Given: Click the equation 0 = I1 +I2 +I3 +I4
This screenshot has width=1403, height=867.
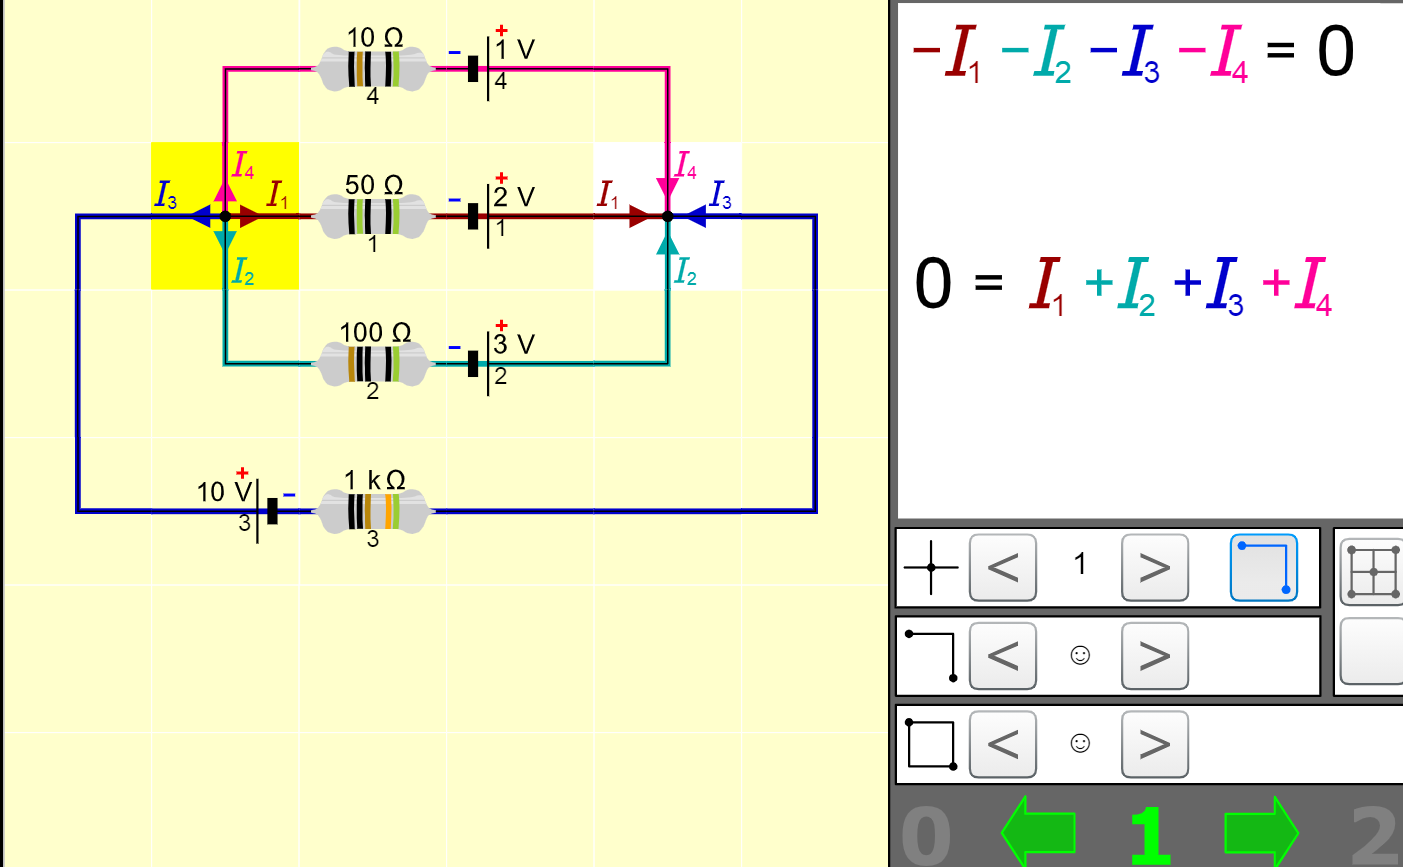Looking at the screenshot, I should [x=1124, y=285].
